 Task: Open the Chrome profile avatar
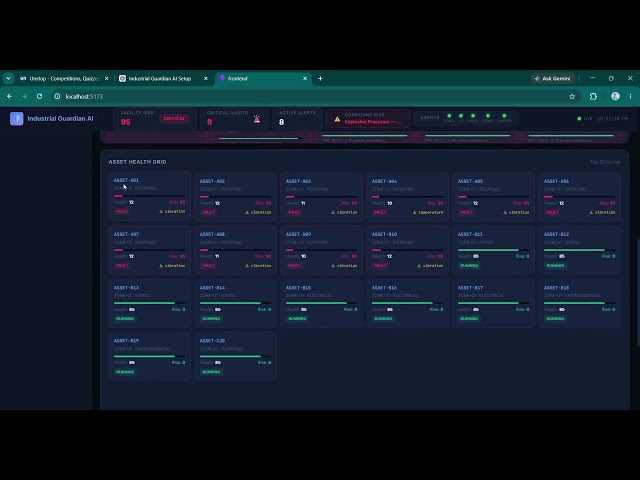tap(616, 96)
